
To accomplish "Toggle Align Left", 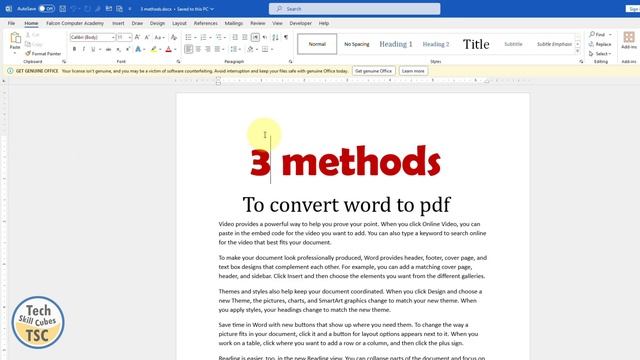I will [188, 49].
